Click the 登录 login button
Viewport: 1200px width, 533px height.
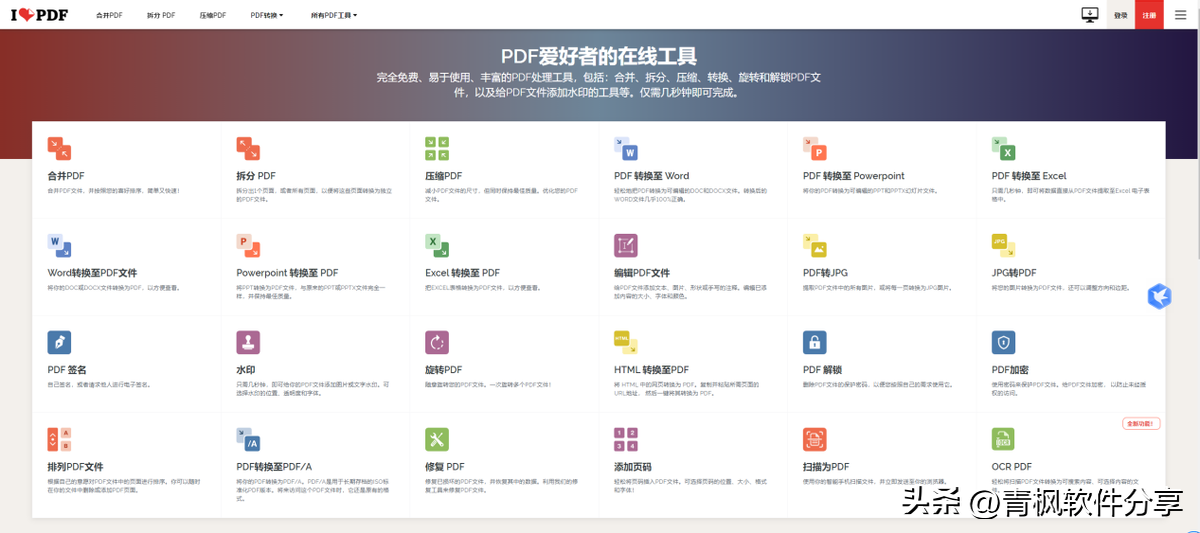[1121, 15]
